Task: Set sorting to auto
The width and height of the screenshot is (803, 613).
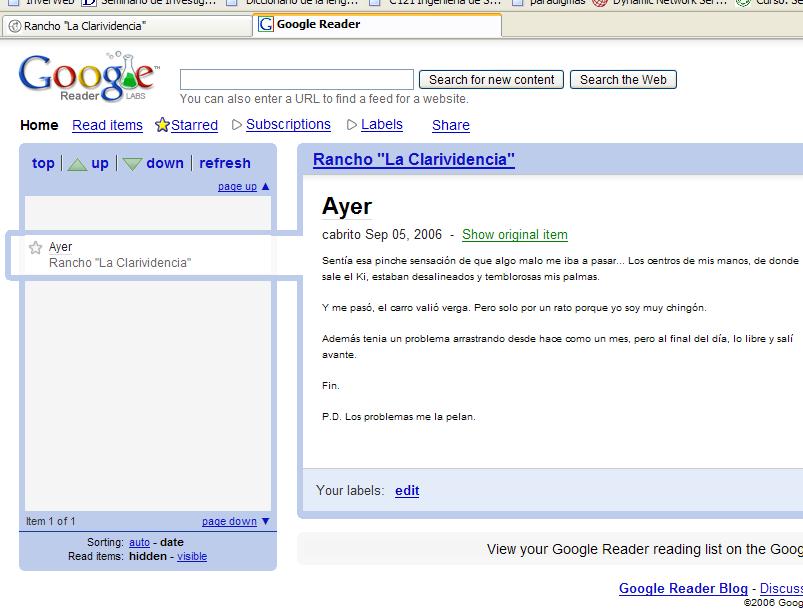Action: tap(139, 542)
